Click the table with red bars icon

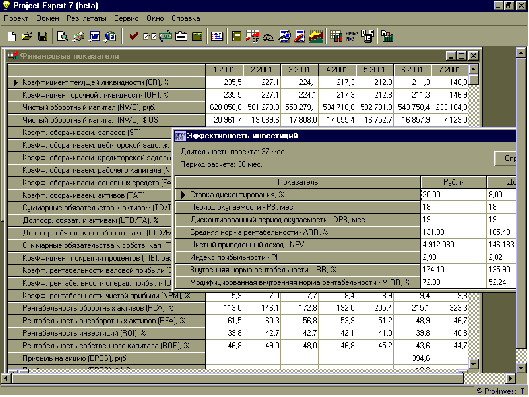tap(336, 36)
